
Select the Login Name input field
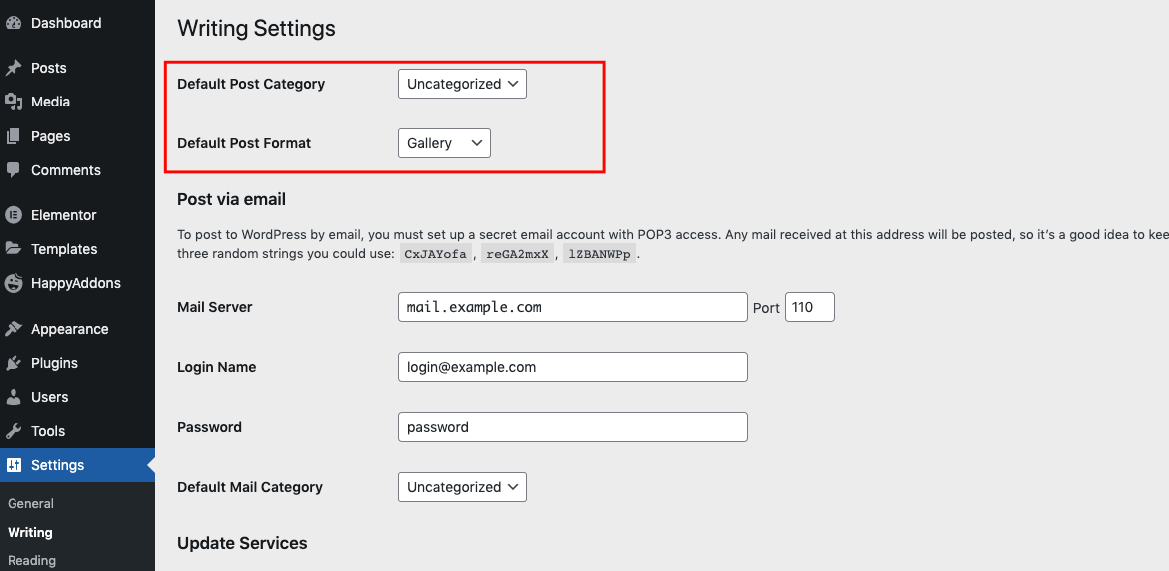click(x=573, y=367)
